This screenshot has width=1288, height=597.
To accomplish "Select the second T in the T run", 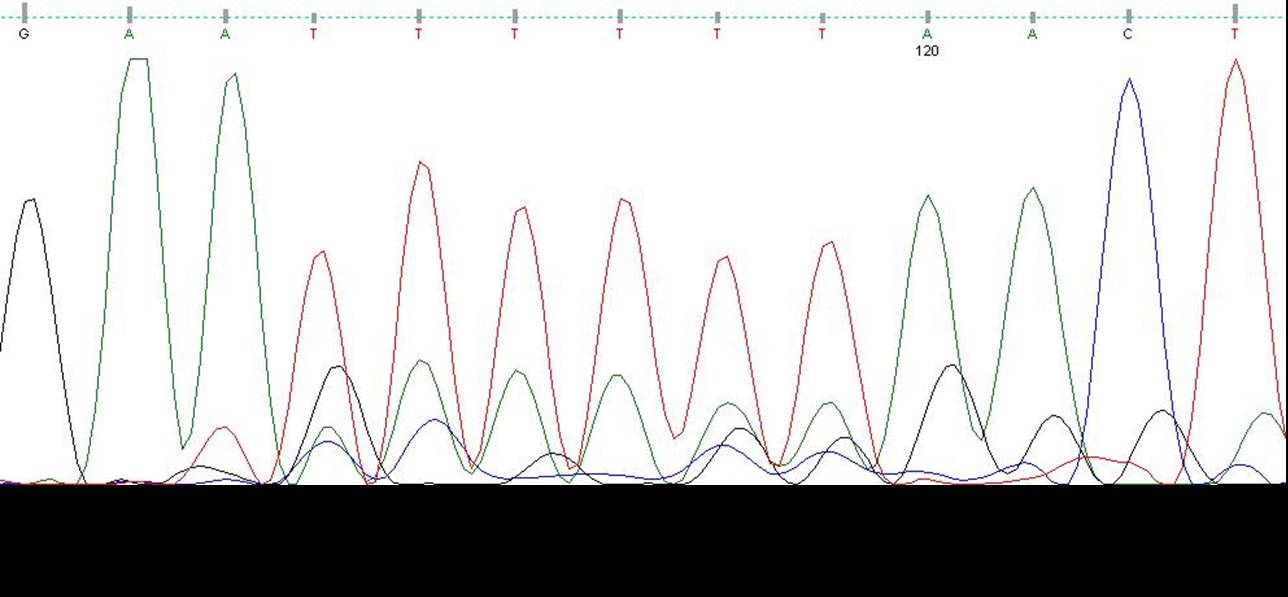I will 419,34.
